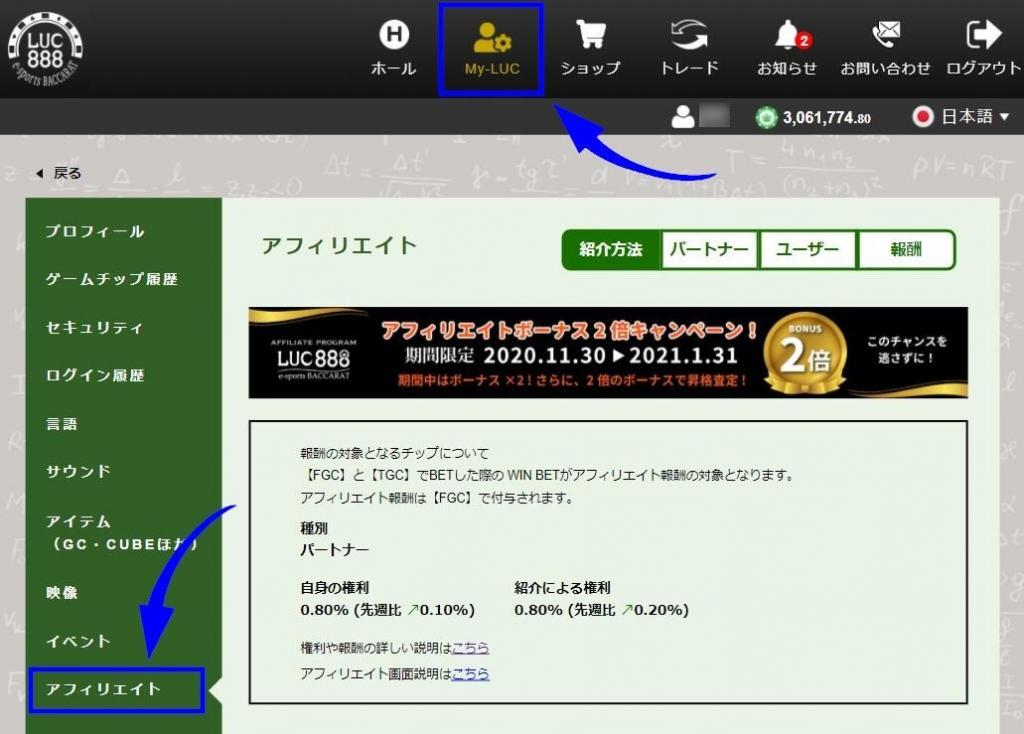Switch to the ユーザー tab
Image resolution: width=1024 pixels, height=734 pixels.
pyautogui.click(x=808, y=249)
